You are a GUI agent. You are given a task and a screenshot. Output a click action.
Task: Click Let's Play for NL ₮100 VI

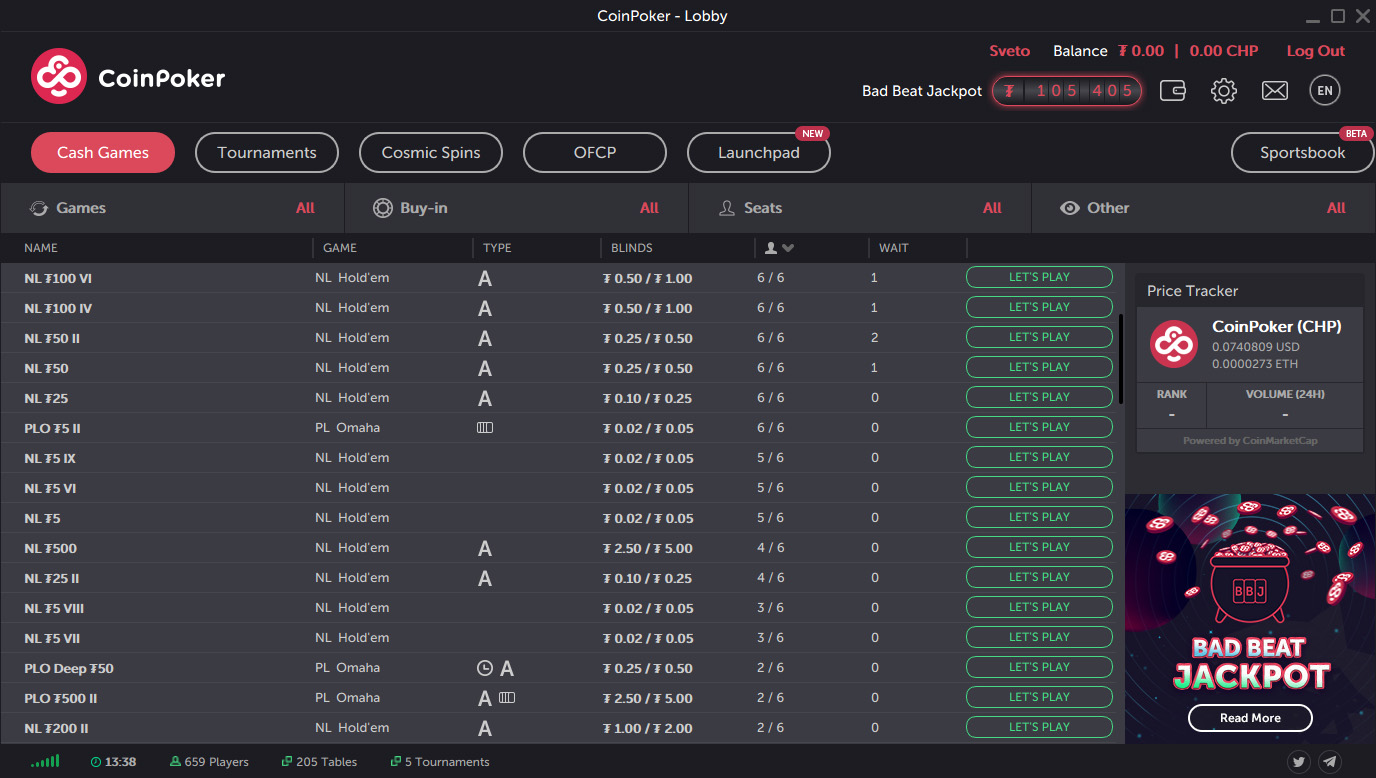[x=1039, y=277]
